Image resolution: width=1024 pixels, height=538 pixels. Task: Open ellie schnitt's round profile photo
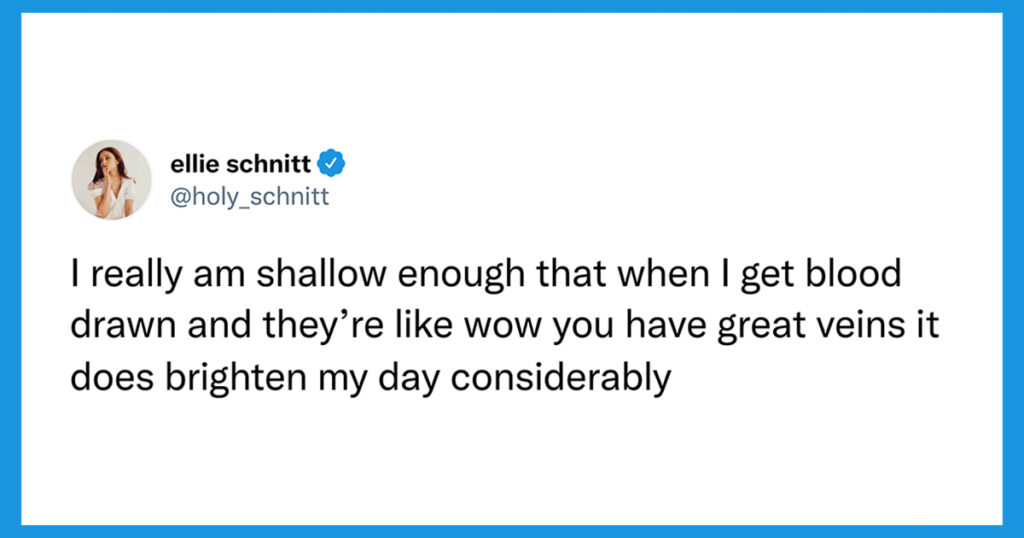click(112, 180)
